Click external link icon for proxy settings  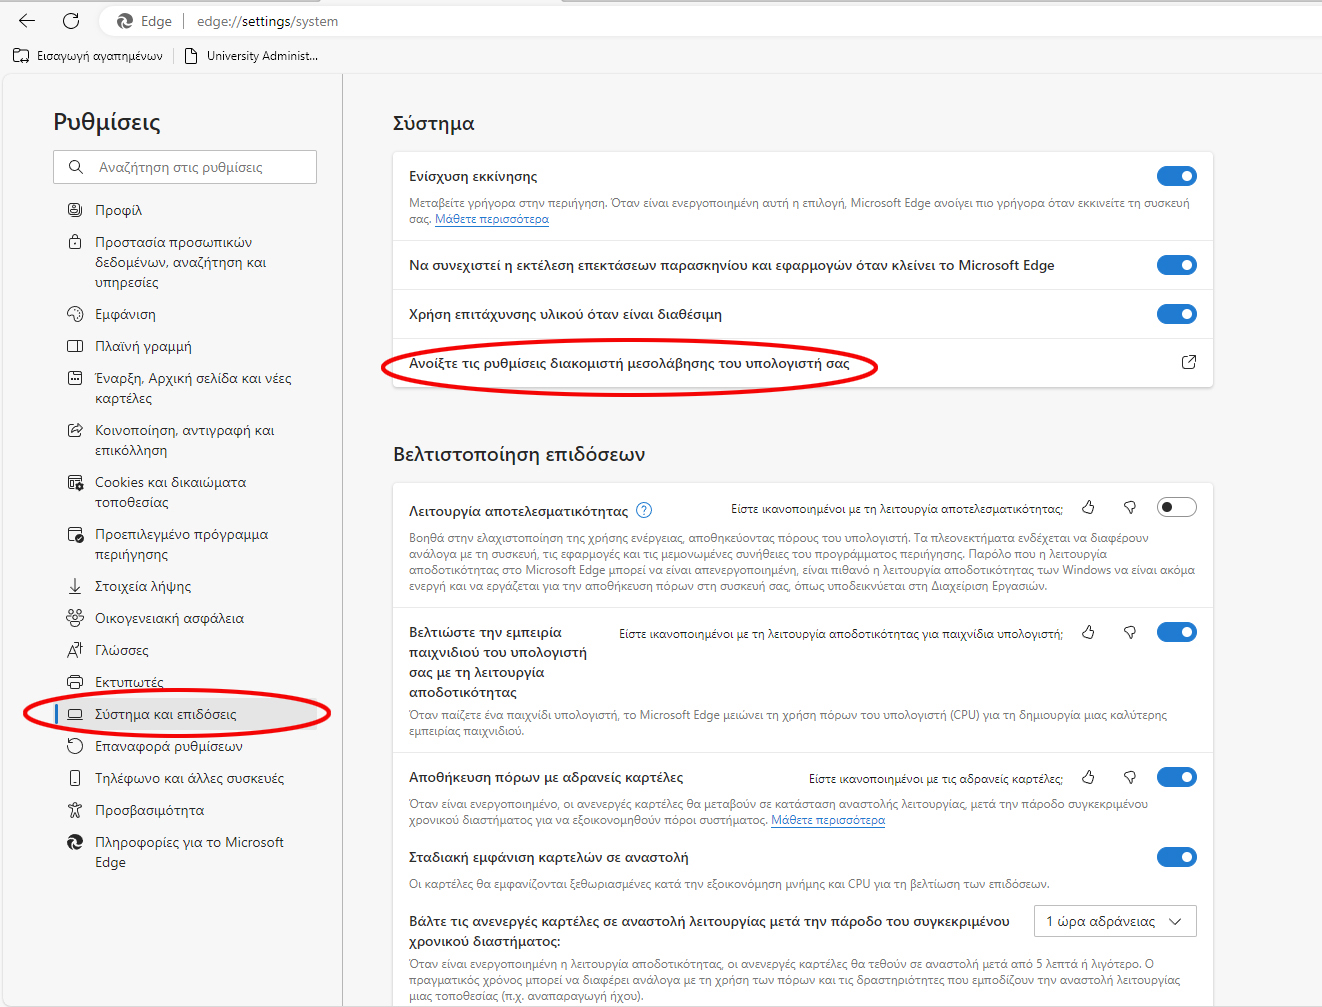[1188, 362]
